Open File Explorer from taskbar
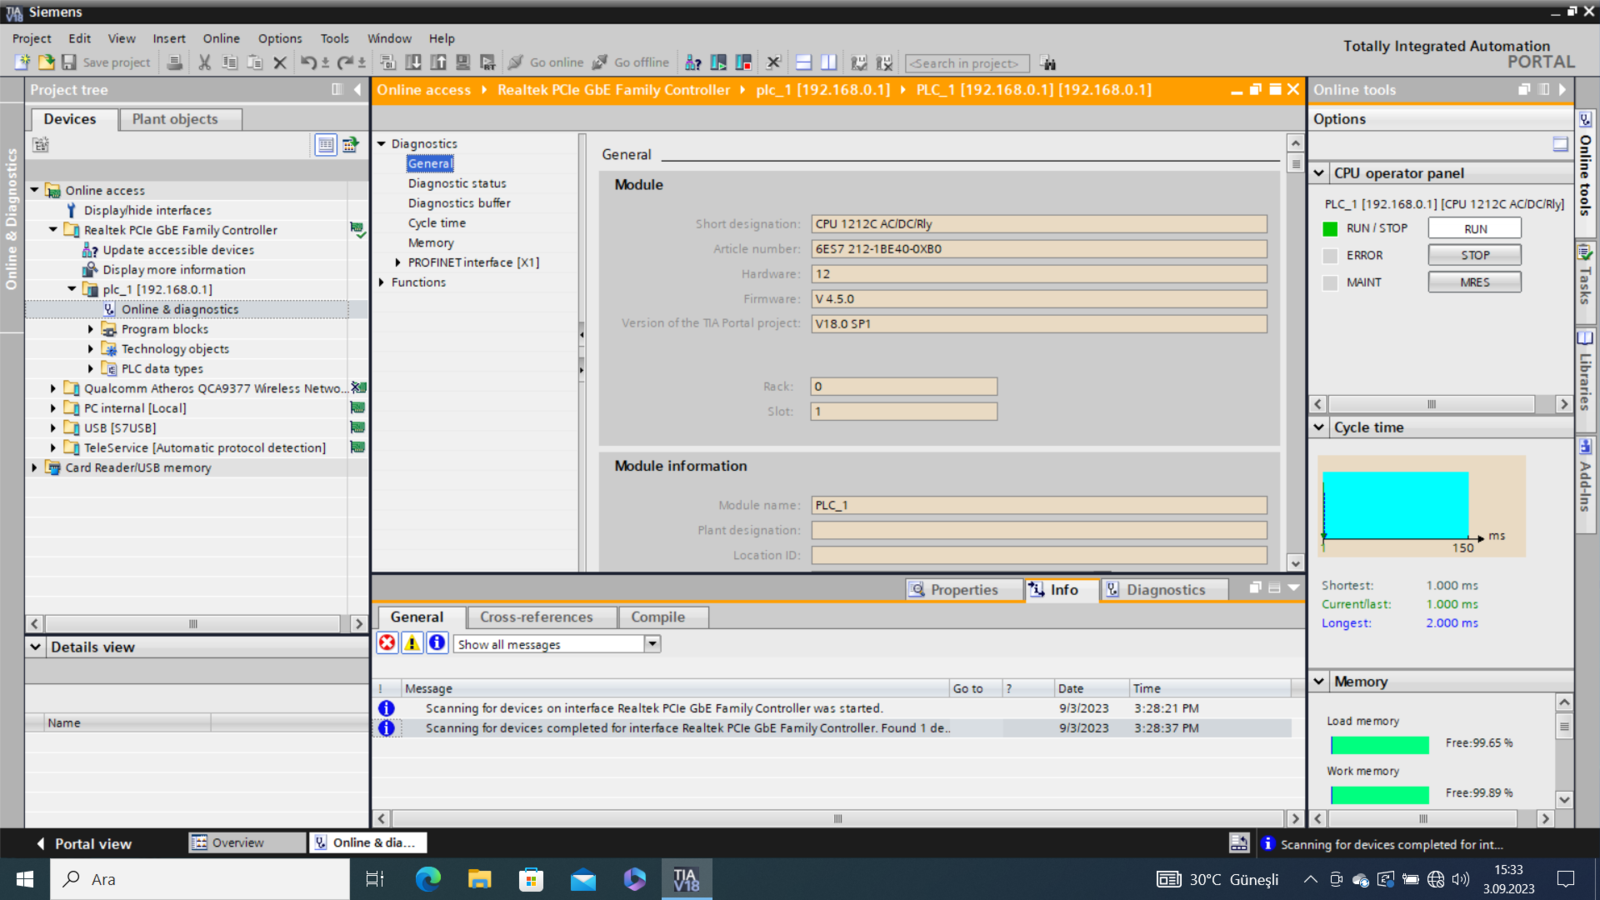The width and height of the screenshot is (1600, 900). point(480,879)
